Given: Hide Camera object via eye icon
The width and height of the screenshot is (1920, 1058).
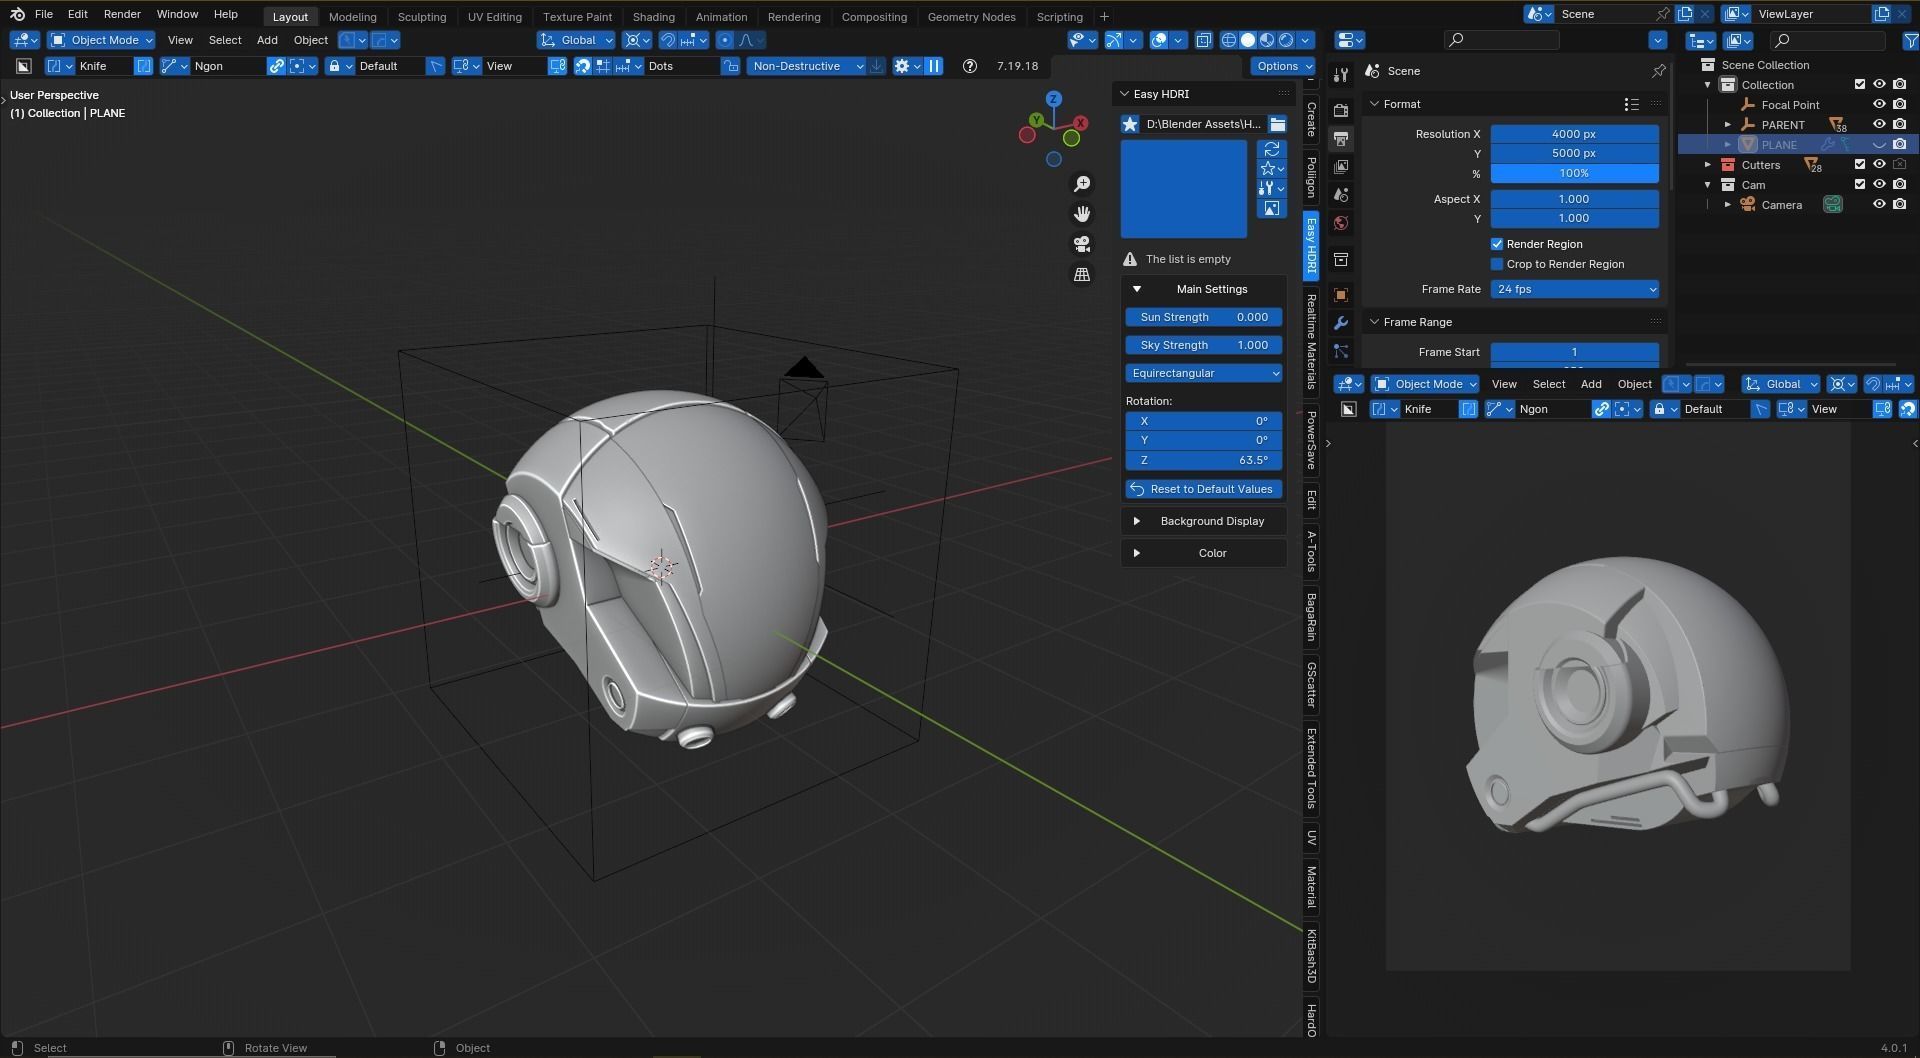Looking at the screenshot, I should point(1879,205).
